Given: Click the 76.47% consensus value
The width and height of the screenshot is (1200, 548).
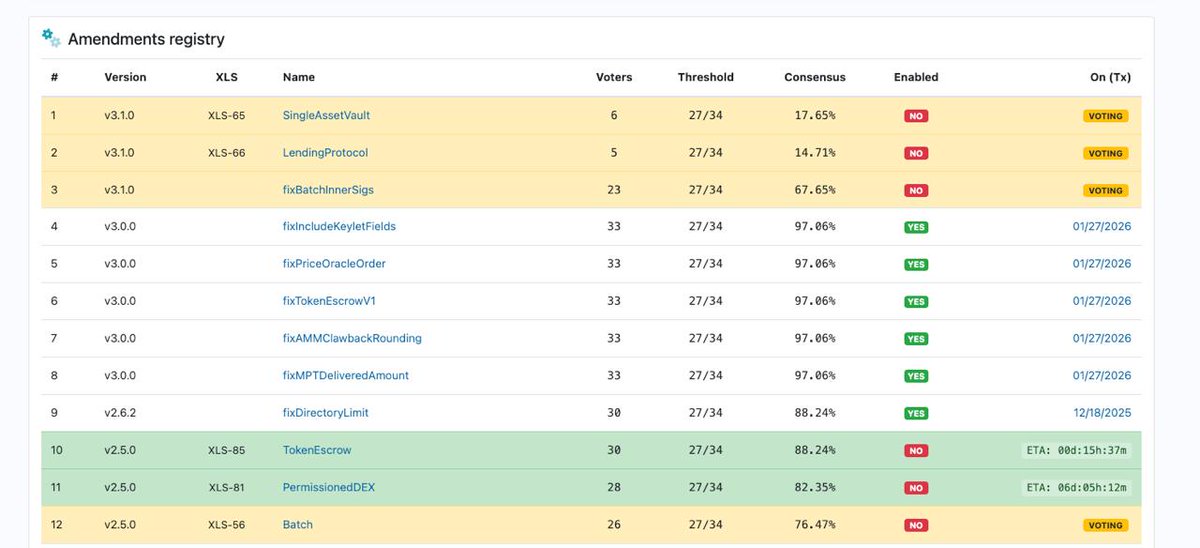Looking at the screenshot, I should pos(815,524).
